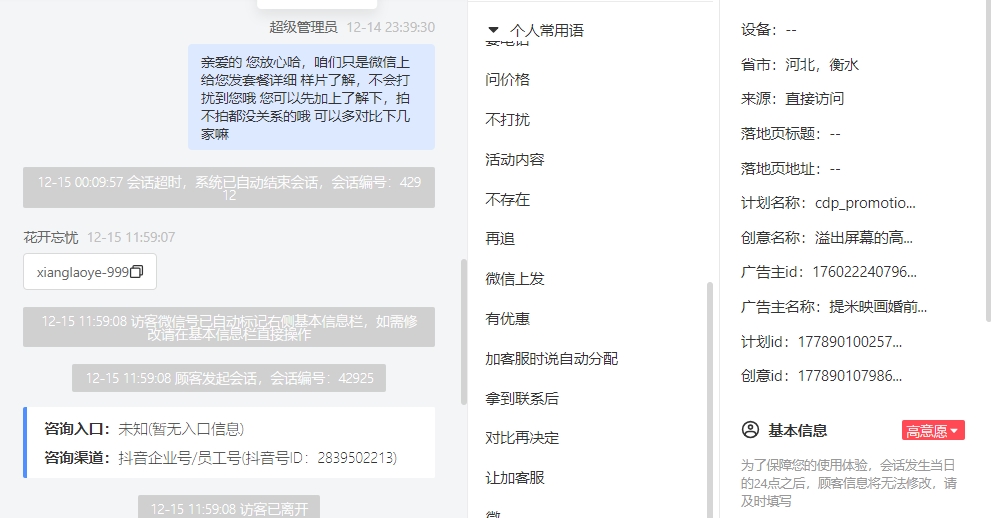This screenshot has height=518, width=991.
Task: Click the 省市 河北，衡水 field
Action: pyautogui.click(x=800, y=64)
